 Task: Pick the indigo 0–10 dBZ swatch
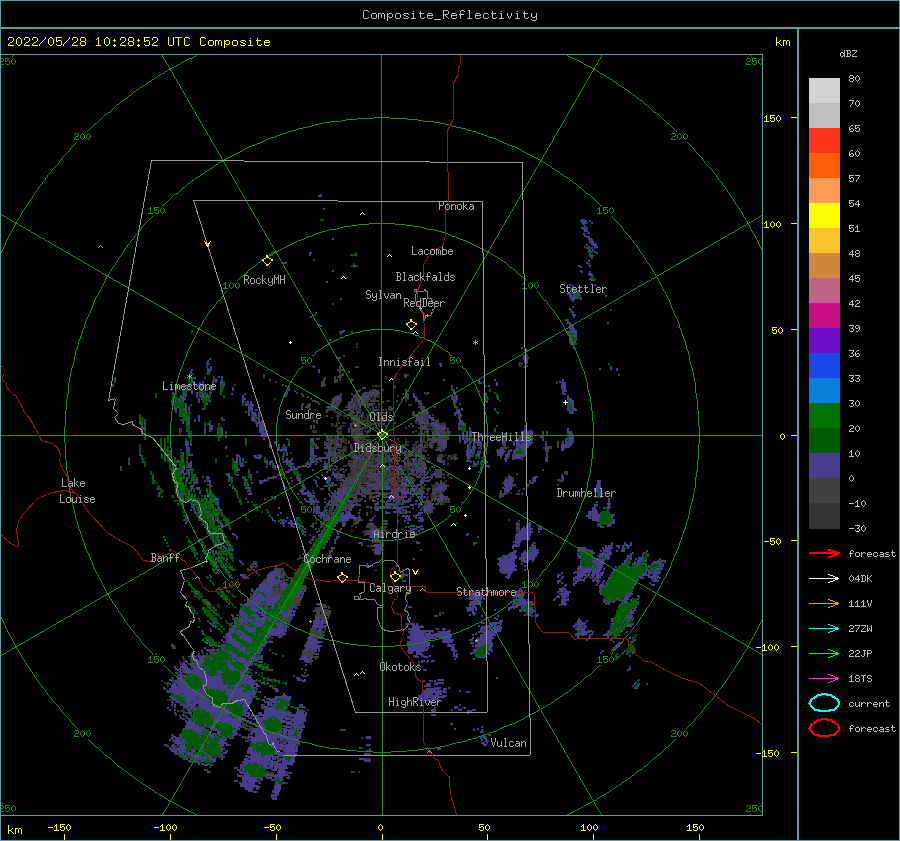pos(824,466)
